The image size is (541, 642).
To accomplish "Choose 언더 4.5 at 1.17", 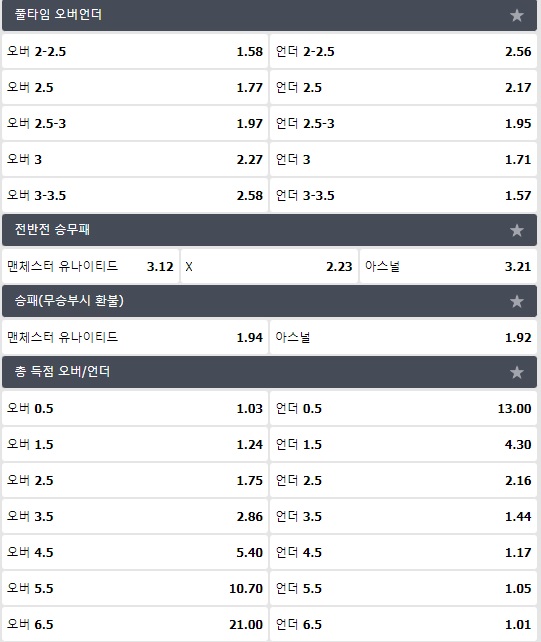I will (403, 552).
